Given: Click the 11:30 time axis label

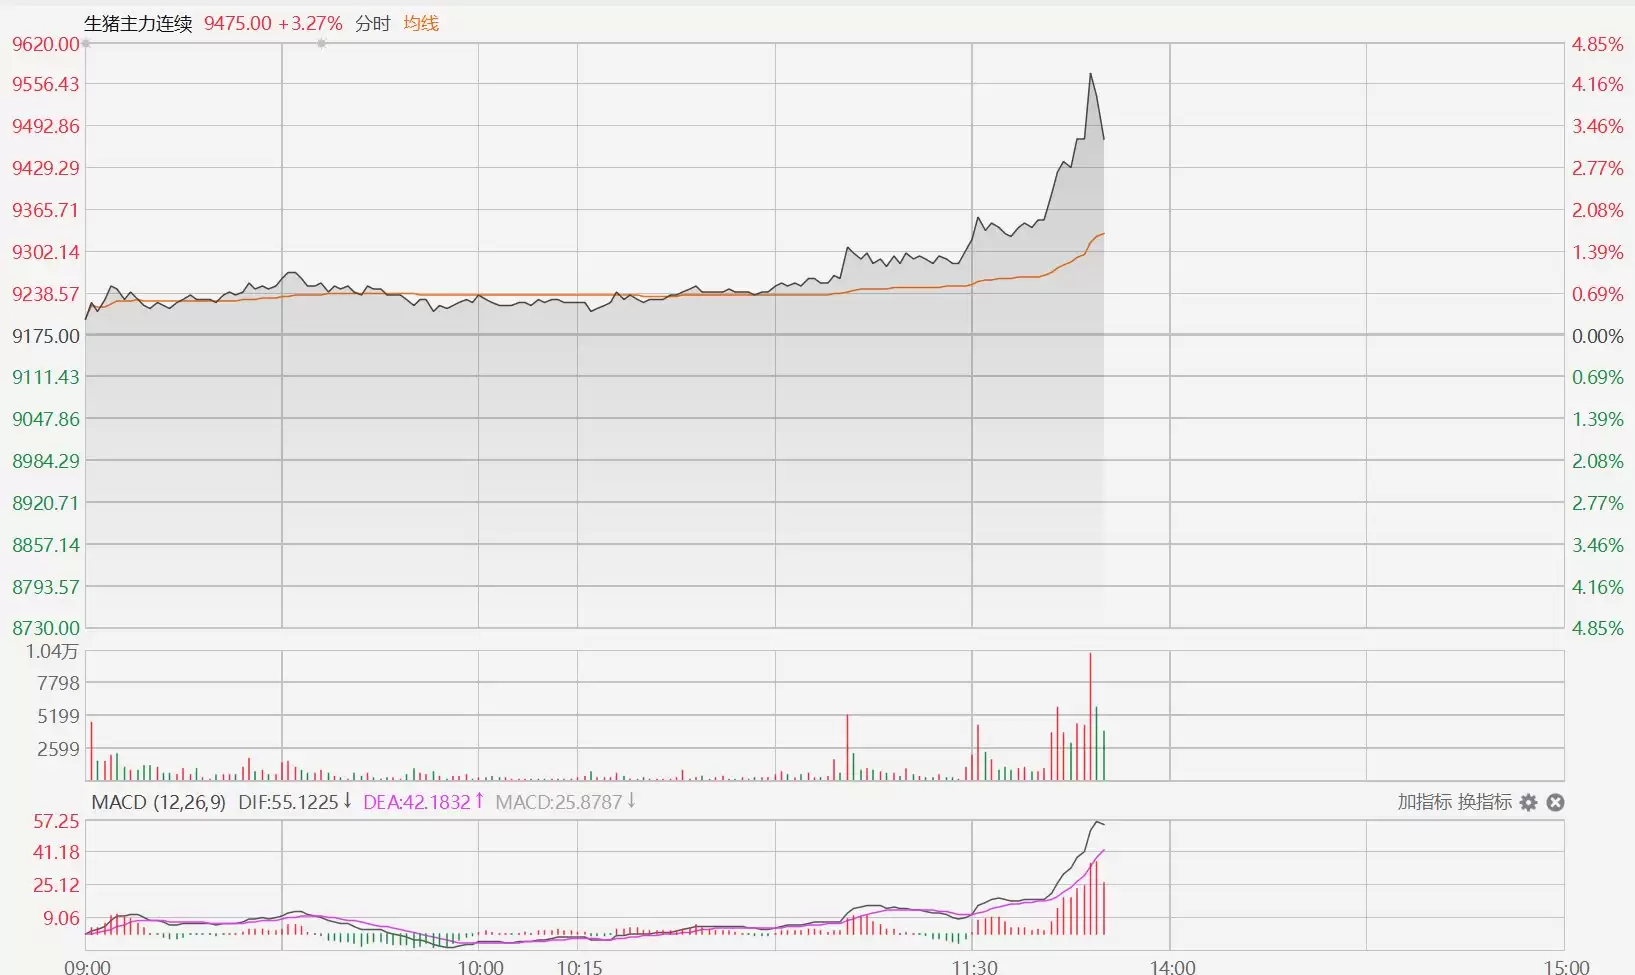Looking at the screenshot, I should pos(974,966).
